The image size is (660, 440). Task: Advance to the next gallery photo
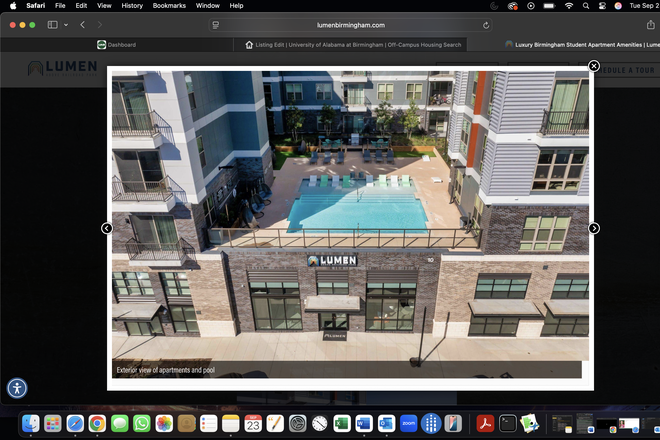593,228
